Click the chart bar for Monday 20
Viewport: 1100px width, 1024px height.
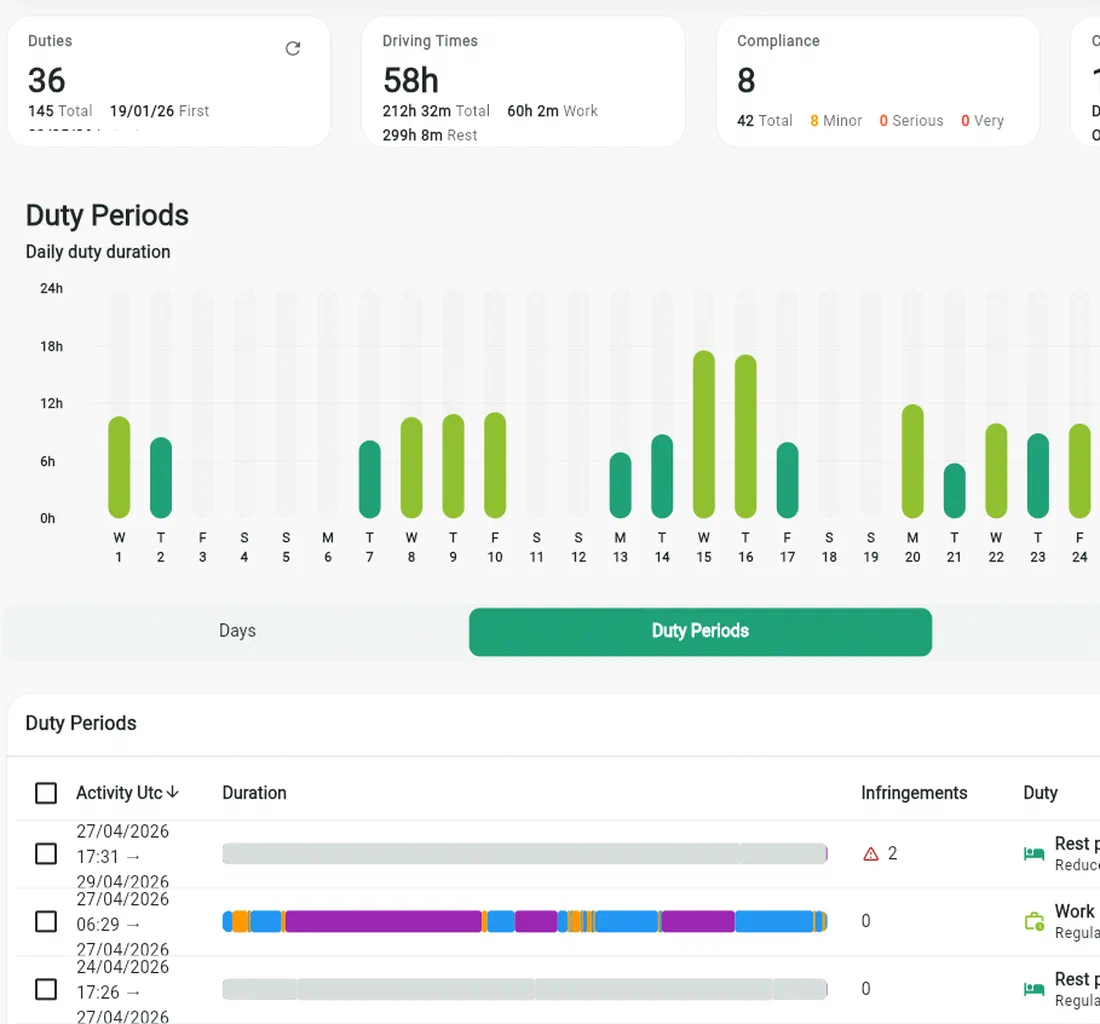pyautogui.click(x=912, y=461)
